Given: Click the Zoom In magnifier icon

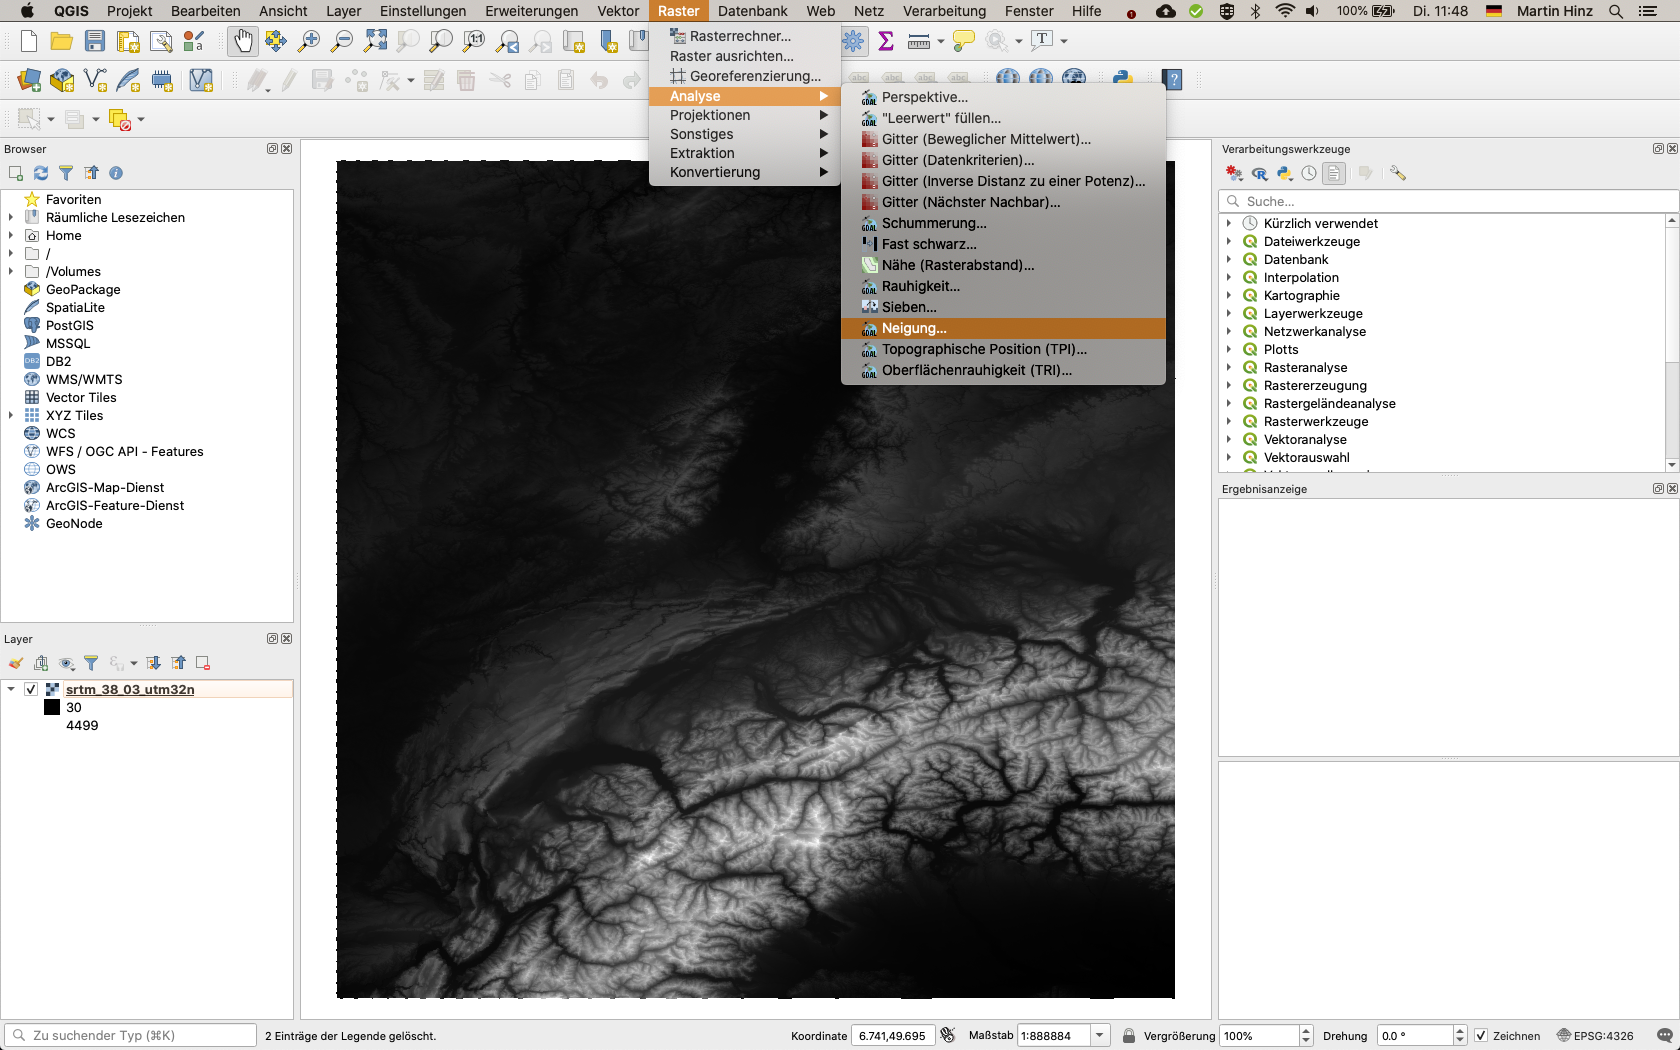Looking at the screenshot, I should (x=309, y=41).
